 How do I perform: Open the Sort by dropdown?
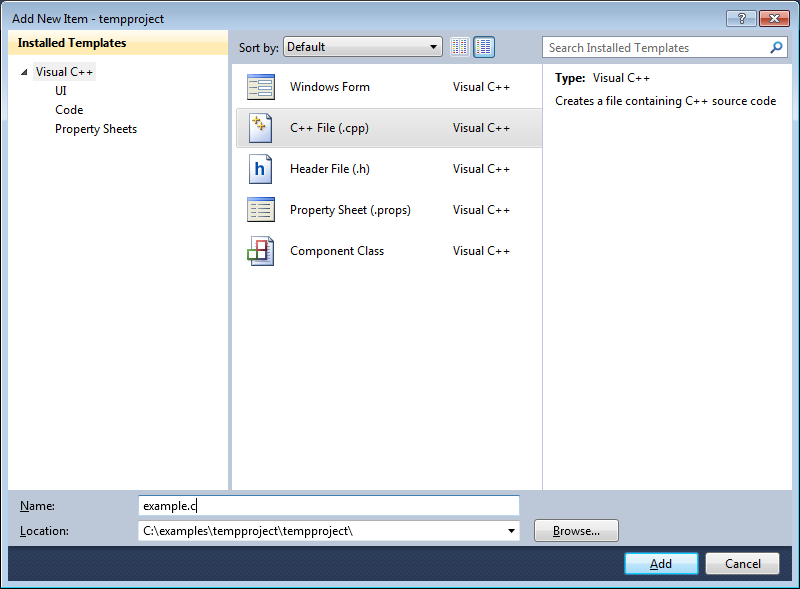(x=363, y=47)
